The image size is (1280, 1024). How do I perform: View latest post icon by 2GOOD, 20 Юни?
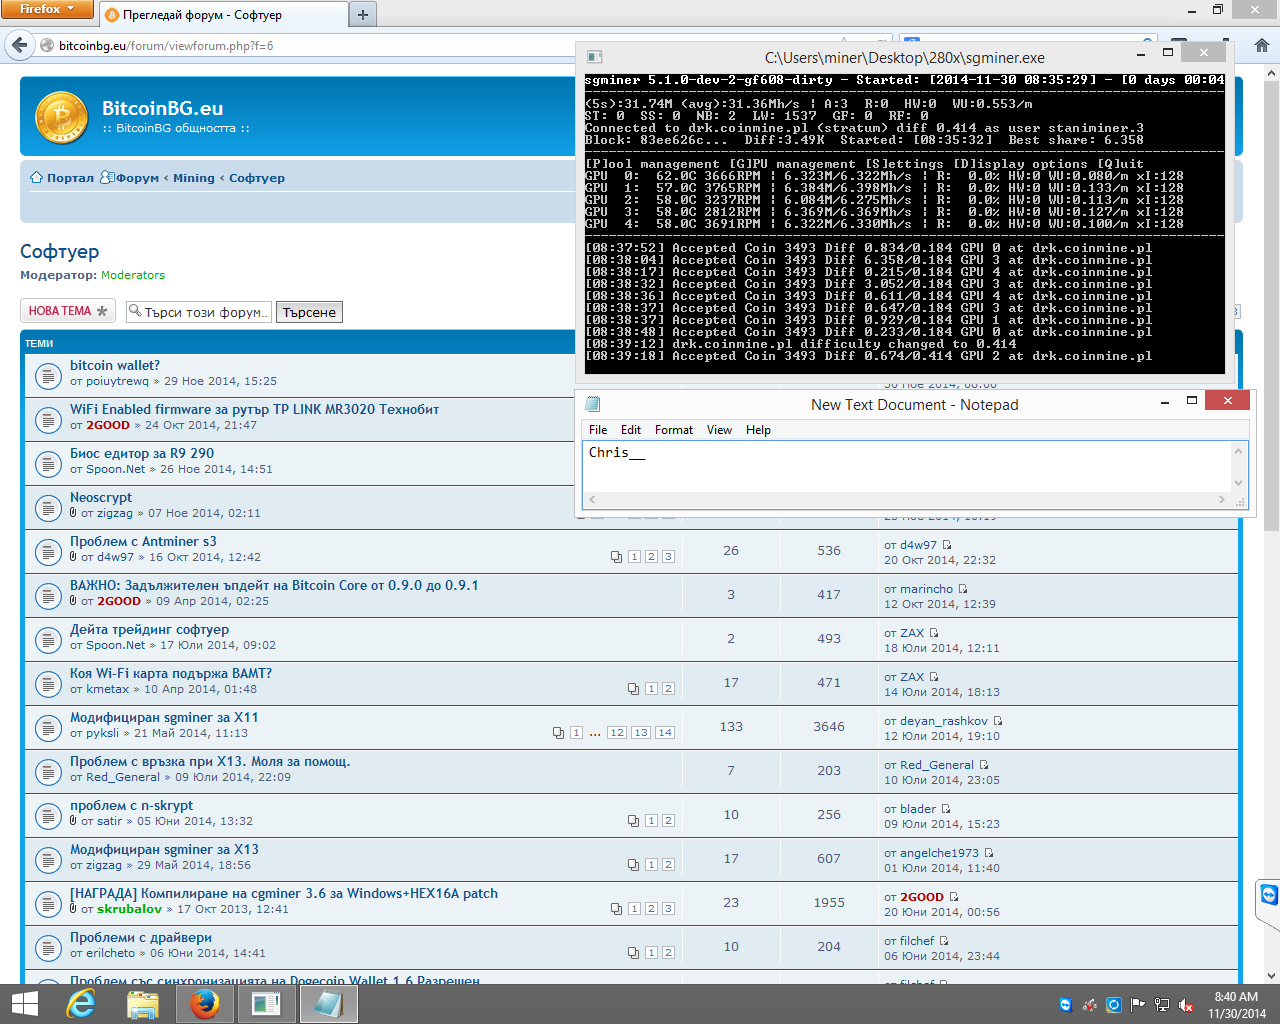click(x=954, y=897)
